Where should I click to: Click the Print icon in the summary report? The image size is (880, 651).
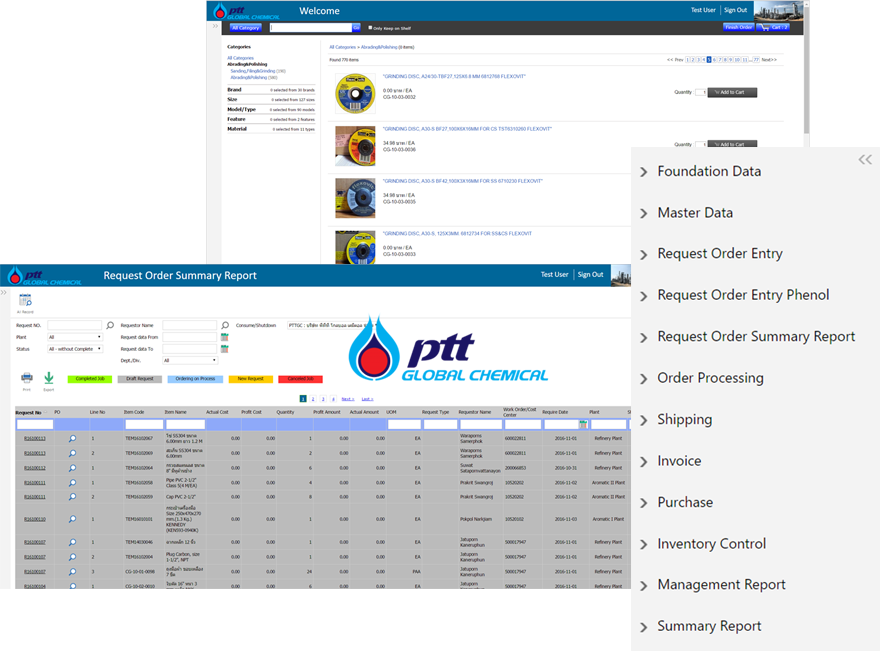tap(26, 378)
